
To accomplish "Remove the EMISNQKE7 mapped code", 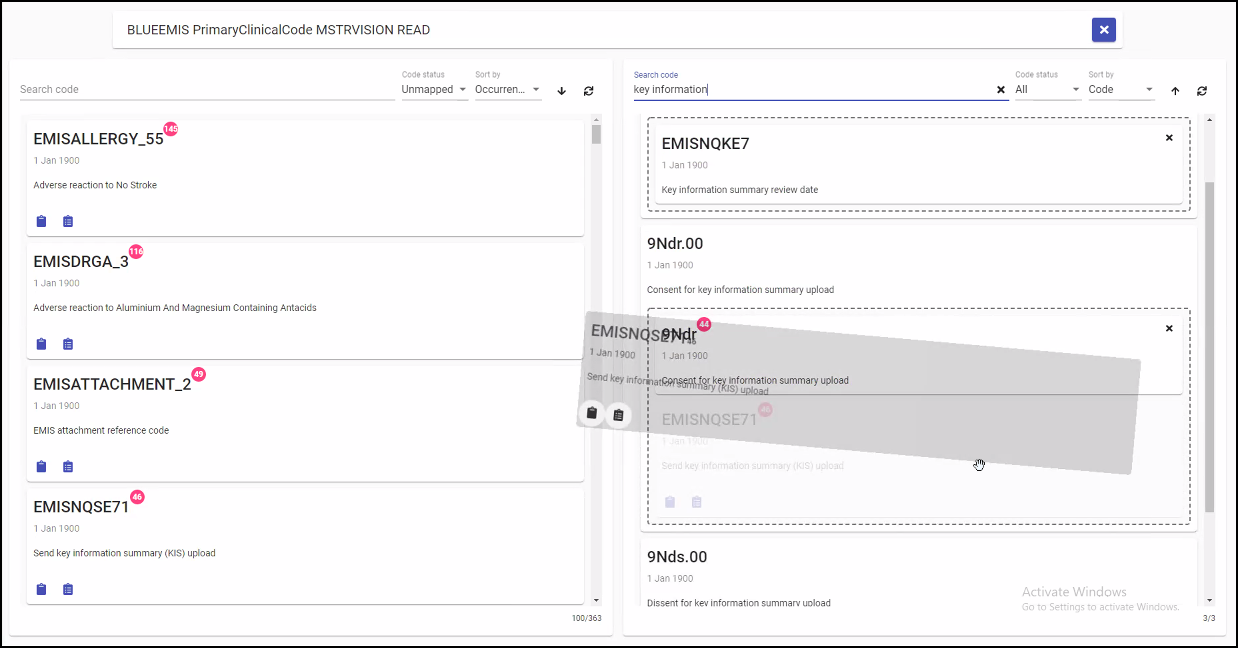I will [x=1169, y=138].
